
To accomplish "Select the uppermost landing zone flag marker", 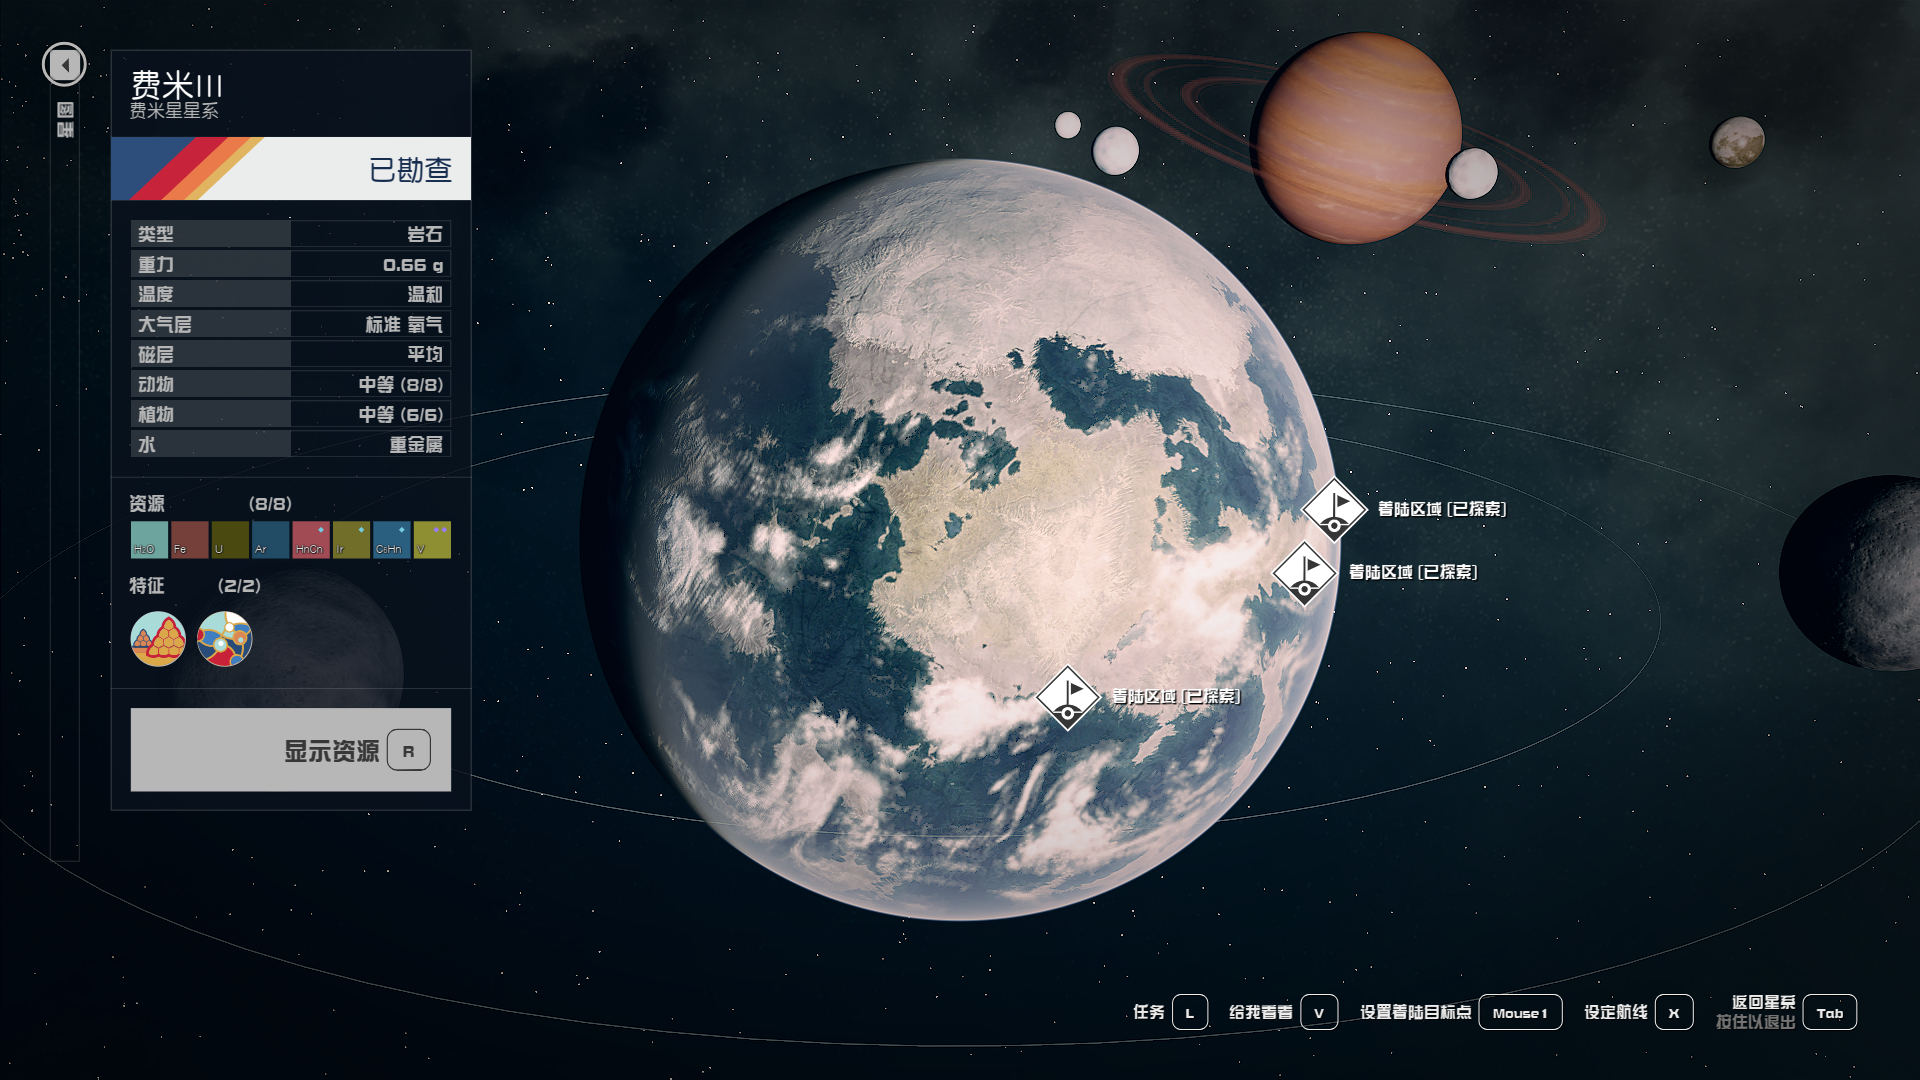I will [x=1335, y=510].
